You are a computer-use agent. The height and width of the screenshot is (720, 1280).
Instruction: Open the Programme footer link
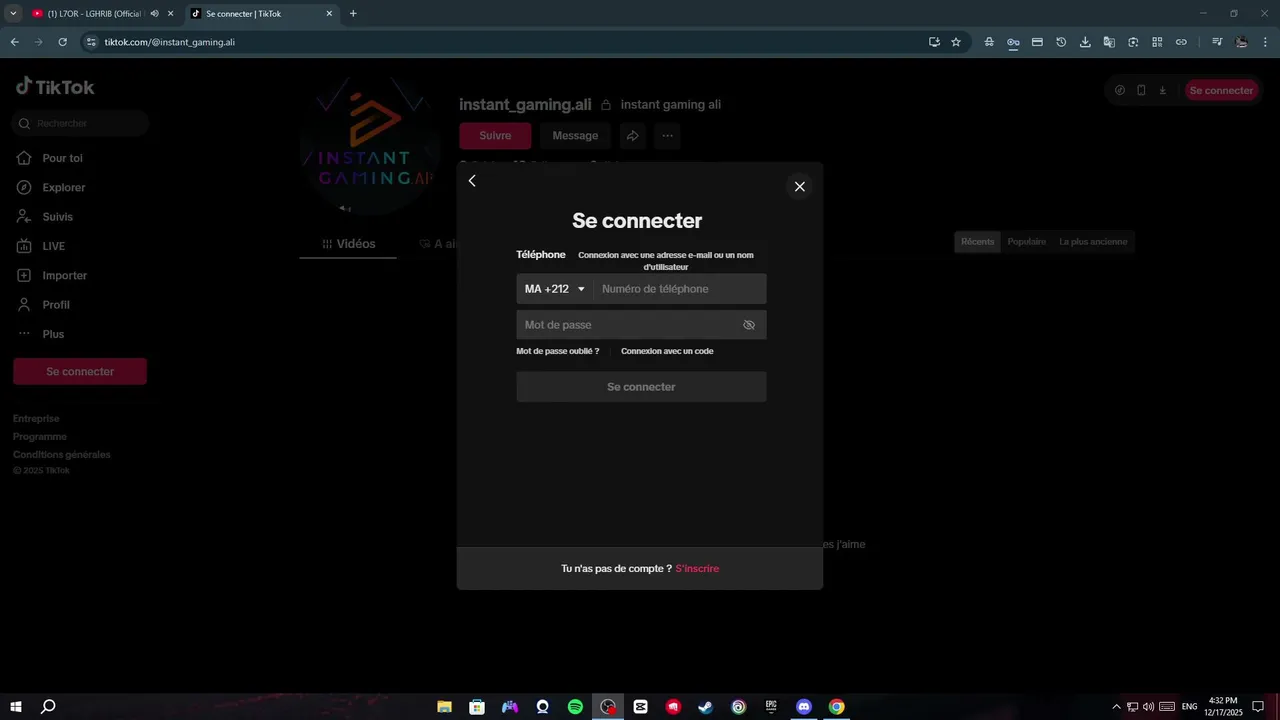40,437
